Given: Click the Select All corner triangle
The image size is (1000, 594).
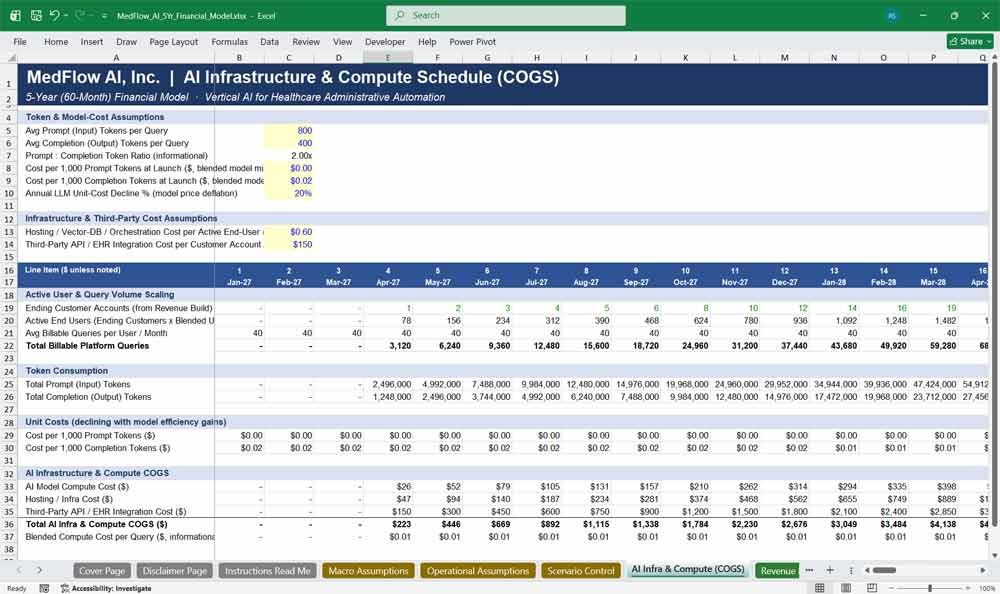Looking at the screenshot, I should [x=9, y=57].
